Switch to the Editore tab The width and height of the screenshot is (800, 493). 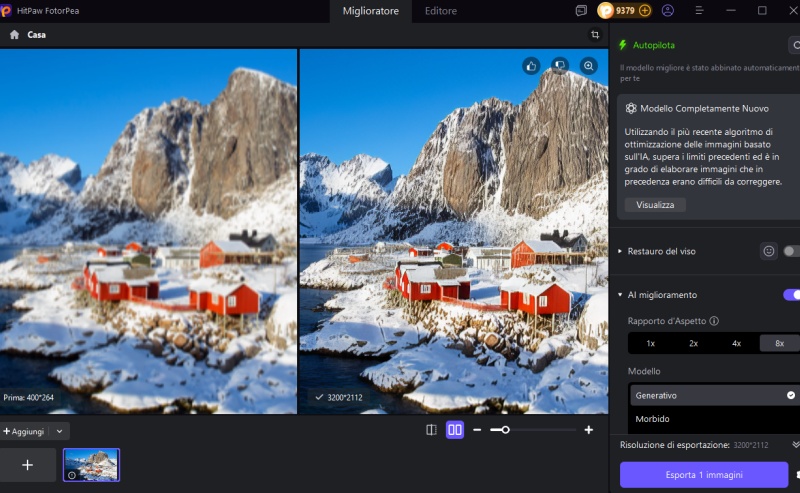441,11
